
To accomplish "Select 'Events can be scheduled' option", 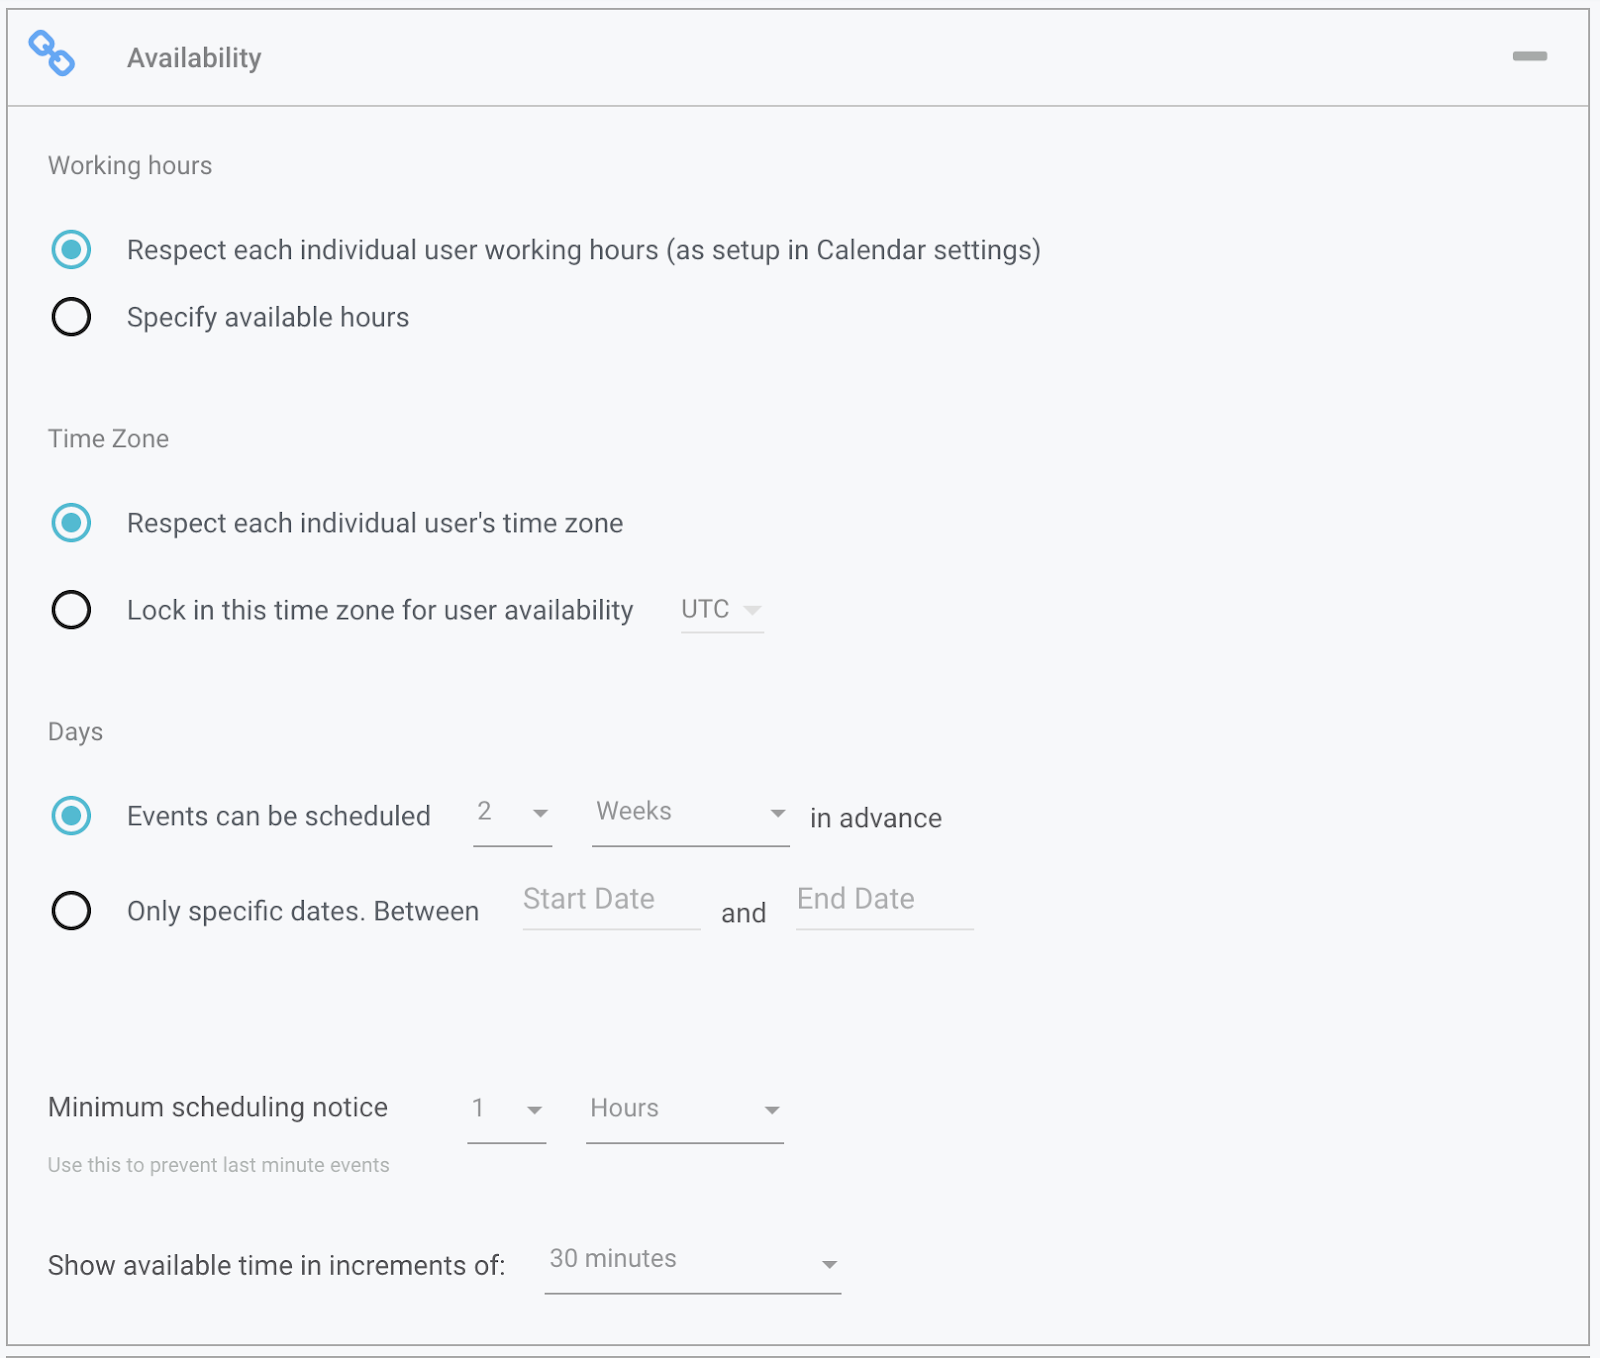I will point(71,816).
